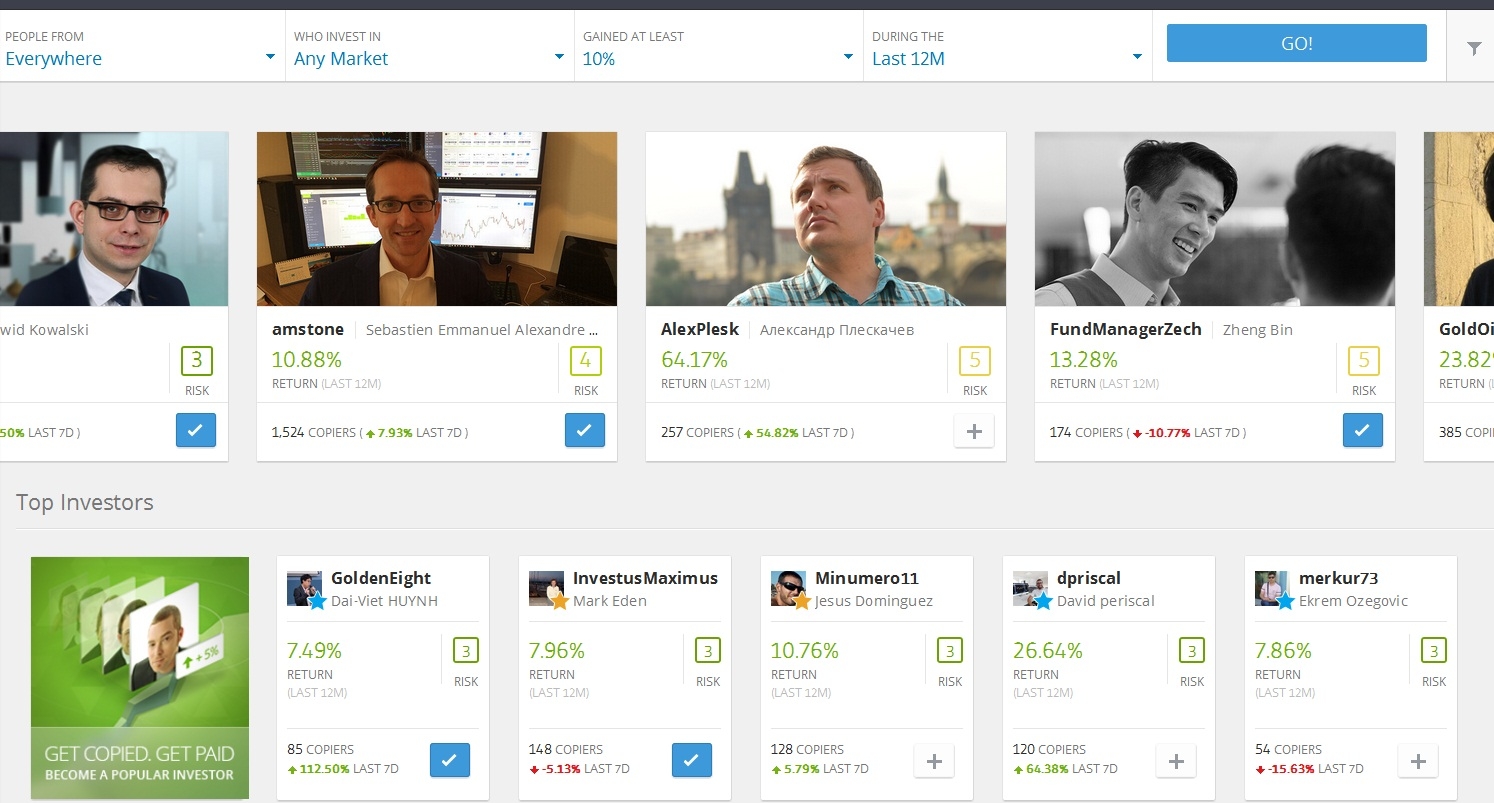This screenshot has width=1494, height=803.
Task: Click the risk 3 badge on GoldenEight
Action: tap(466, 651)
